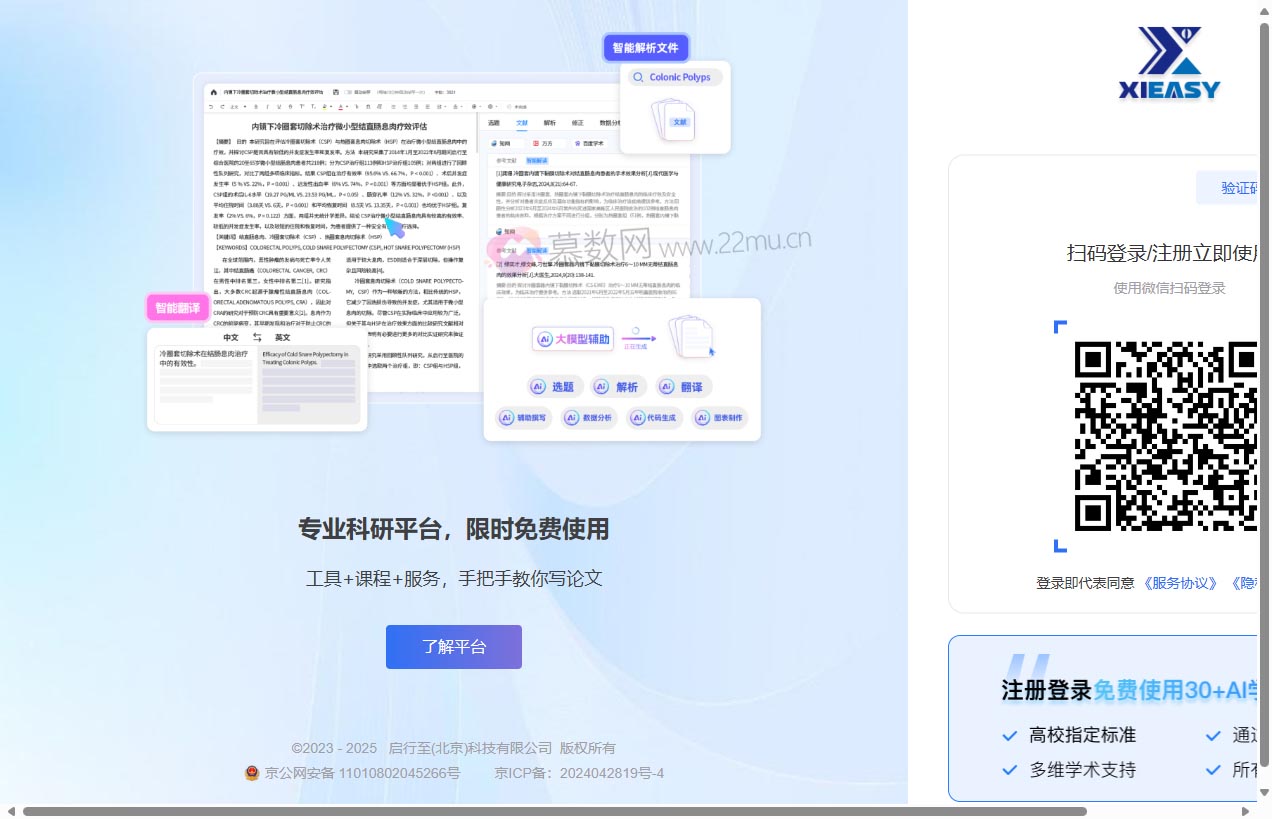Open the 京ICP备 2024042819号-4 link
This screenshot has width=1272, height=819.
(x=579, y=773)
